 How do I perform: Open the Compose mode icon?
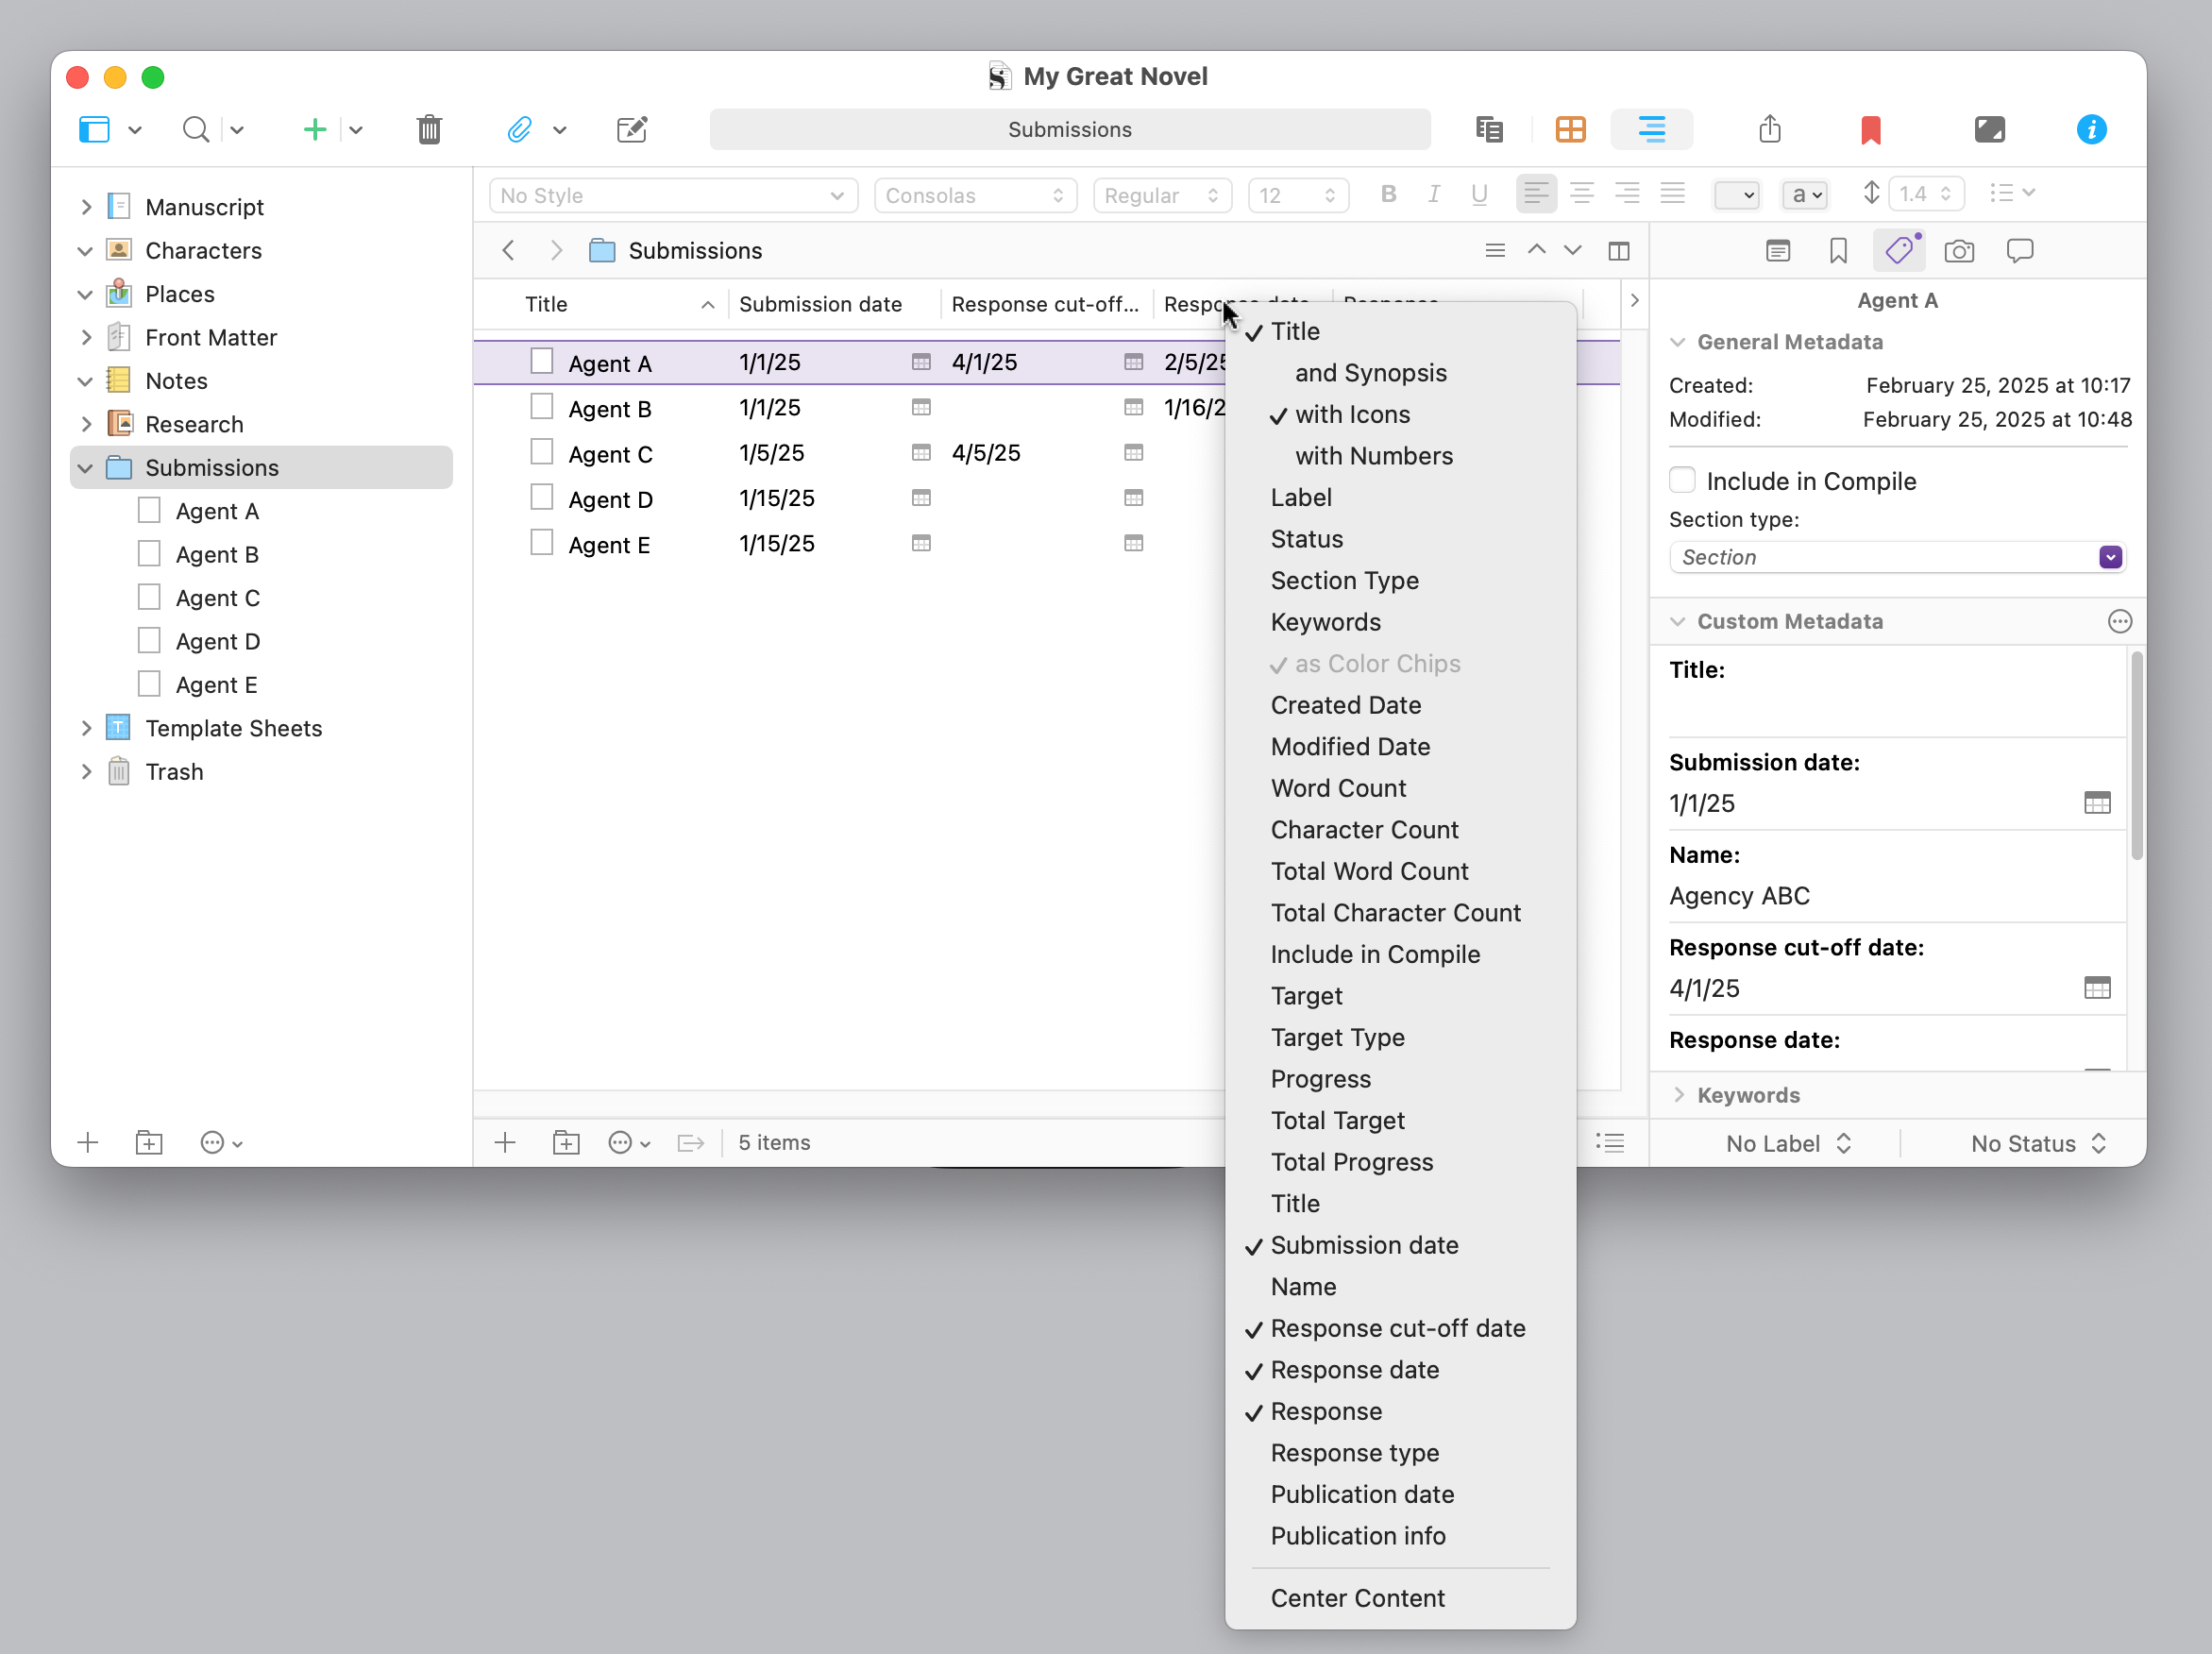point(1989,129)
